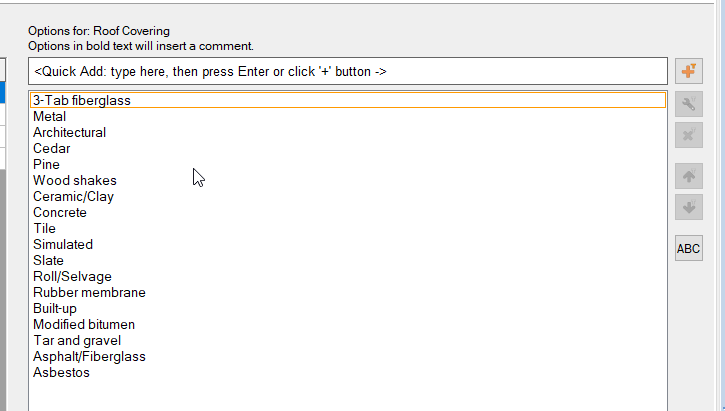The width and height of the screenshot is (725, 411).
Task: Select Rubber membrane in the list
Action: coord(89,293)
